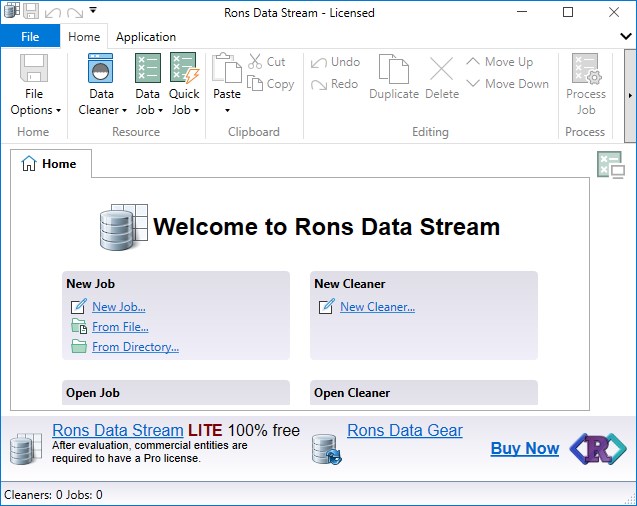The image size is (637, 506).
Task: Expand the Data Cleaner dropdown arrow
Action: [124, 110]
